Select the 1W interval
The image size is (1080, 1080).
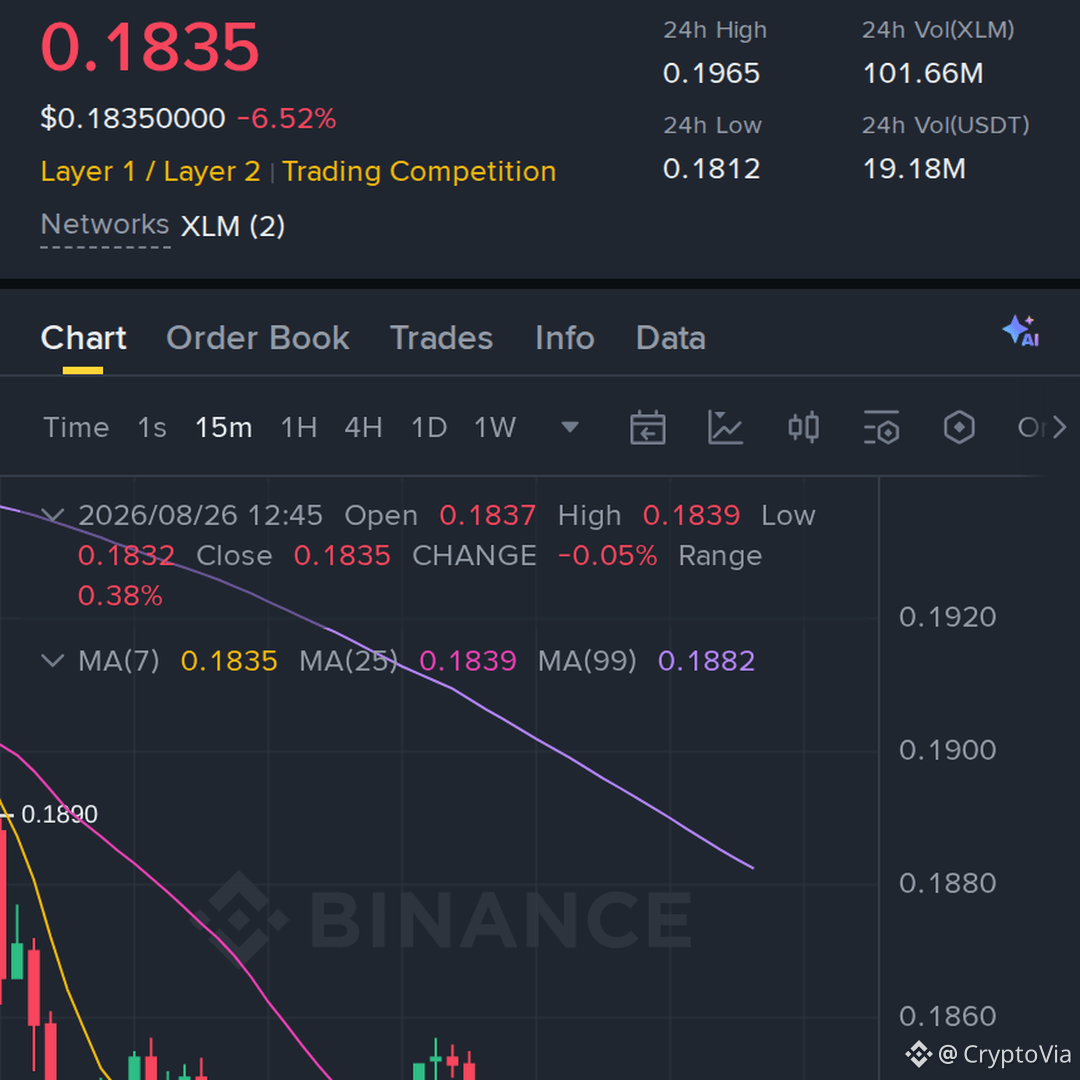(495, 428)
